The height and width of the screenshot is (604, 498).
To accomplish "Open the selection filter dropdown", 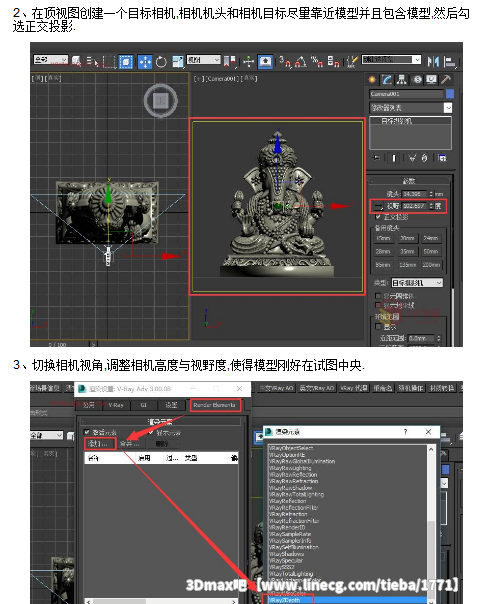I will (50, 60).
